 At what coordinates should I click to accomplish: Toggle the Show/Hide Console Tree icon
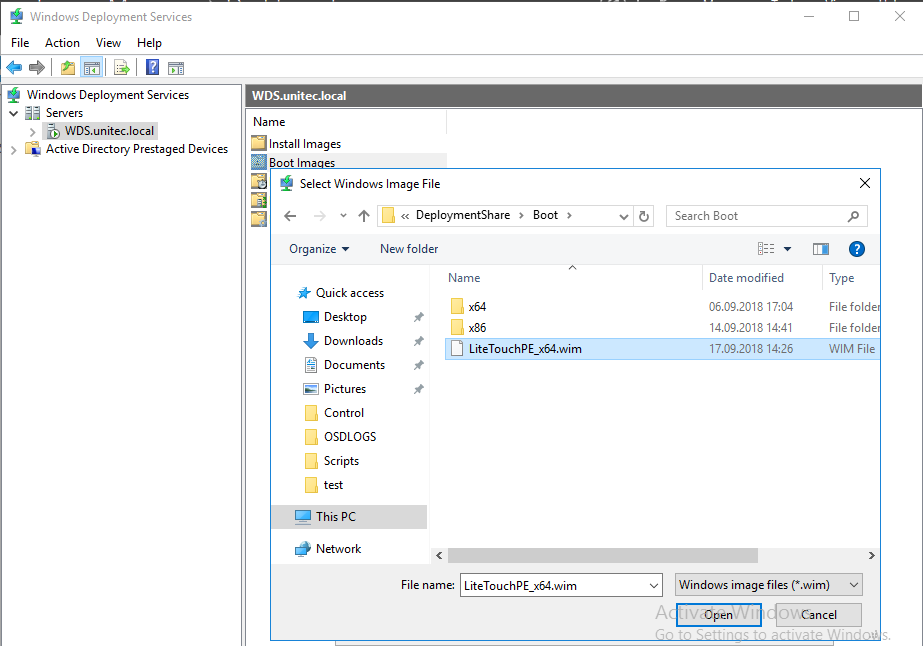click(x=92, y=68)
